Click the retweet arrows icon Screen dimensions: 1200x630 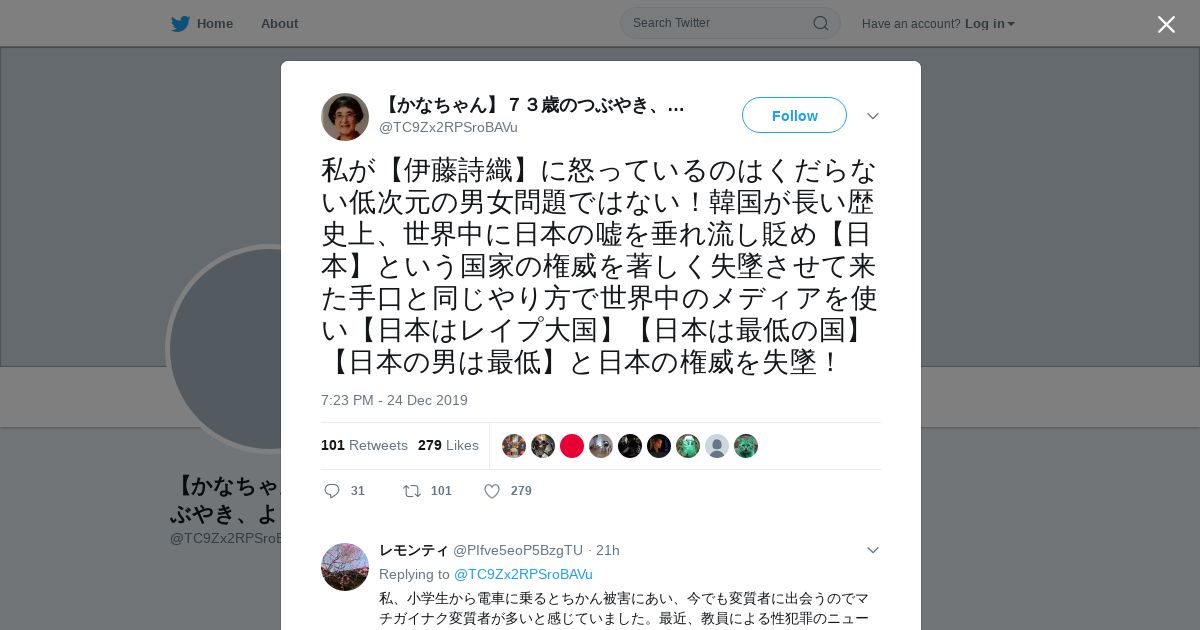click(x=411, y=491)
